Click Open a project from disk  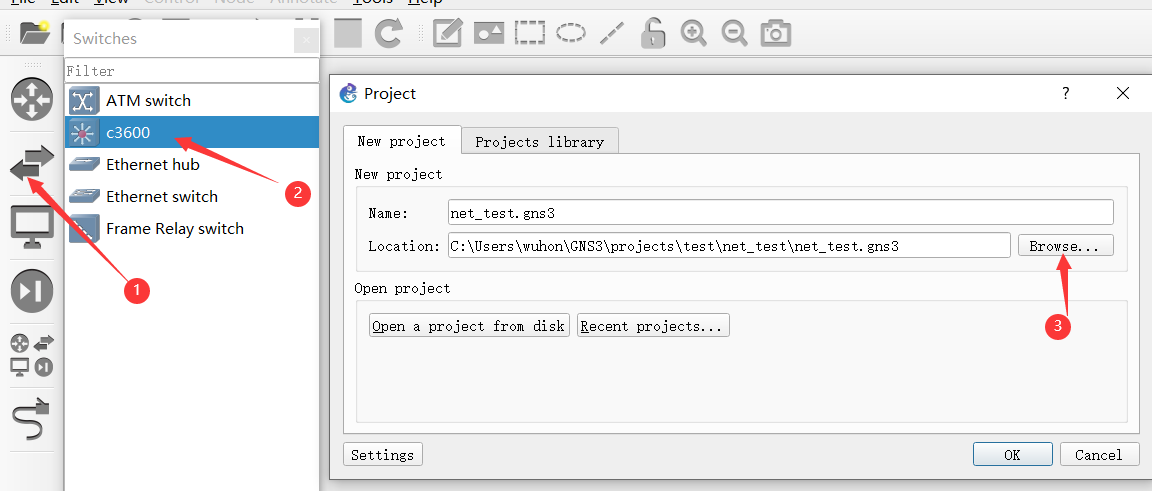(469, 326)
